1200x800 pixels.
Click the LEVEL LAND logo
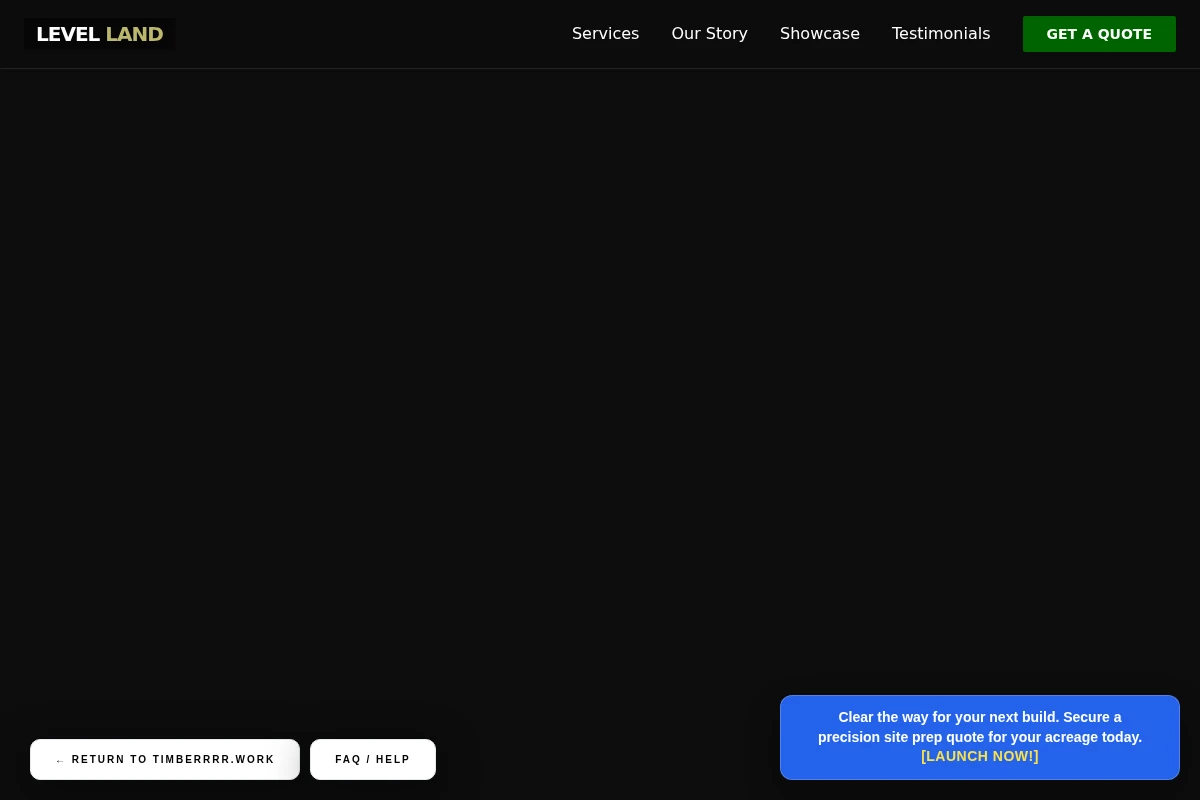100,34
